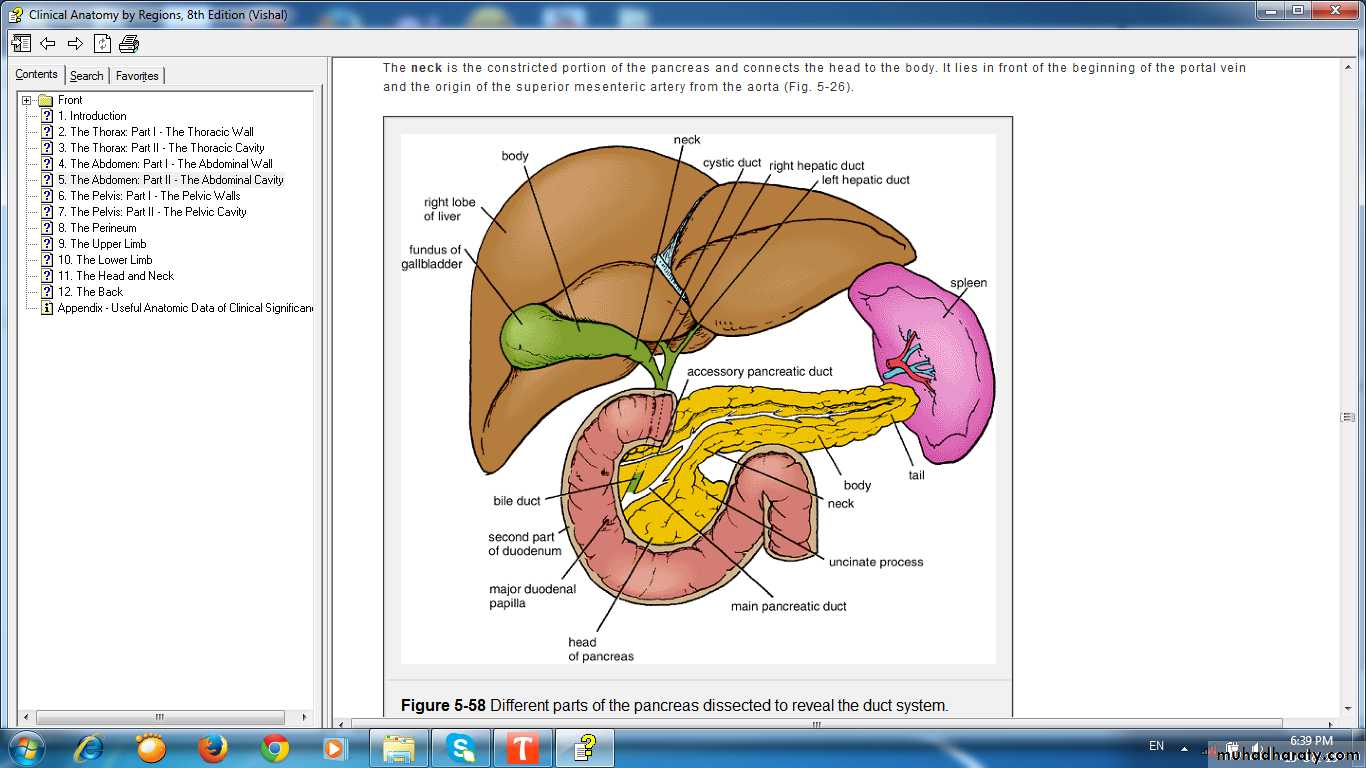The height and width of the screenshot is (768, 1366).
Task: Go back using the left arrow icon
Action: coord(48,43)
